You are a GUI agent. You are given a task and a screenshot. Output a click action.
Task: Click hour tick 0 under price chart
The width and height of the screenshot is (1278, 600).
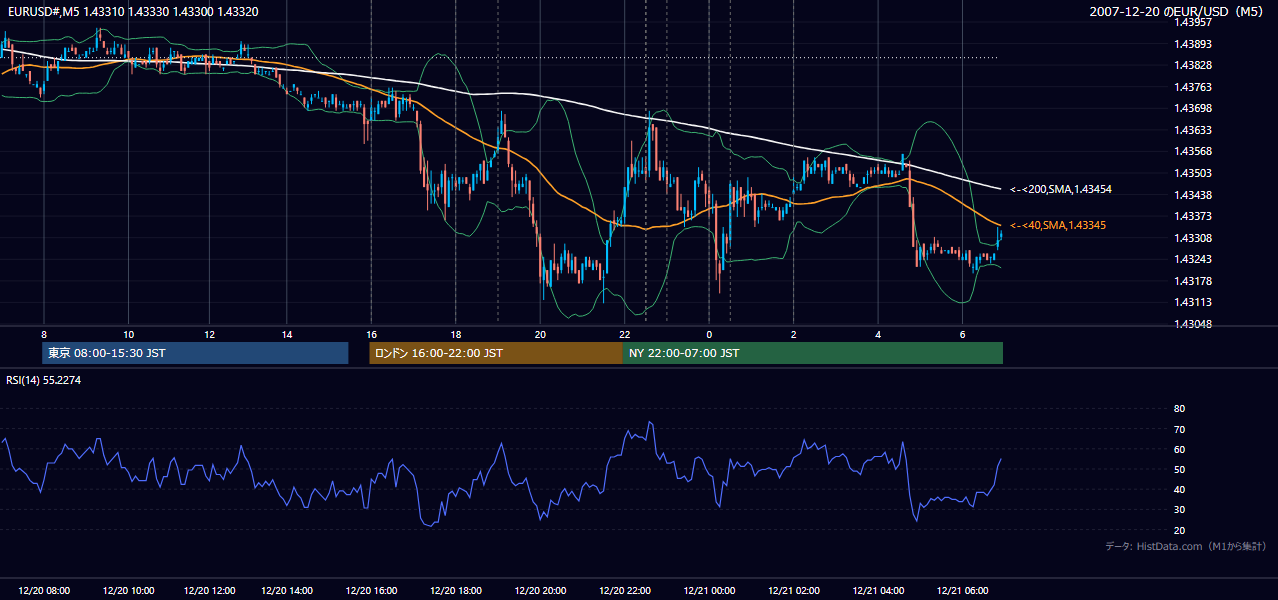708,334
